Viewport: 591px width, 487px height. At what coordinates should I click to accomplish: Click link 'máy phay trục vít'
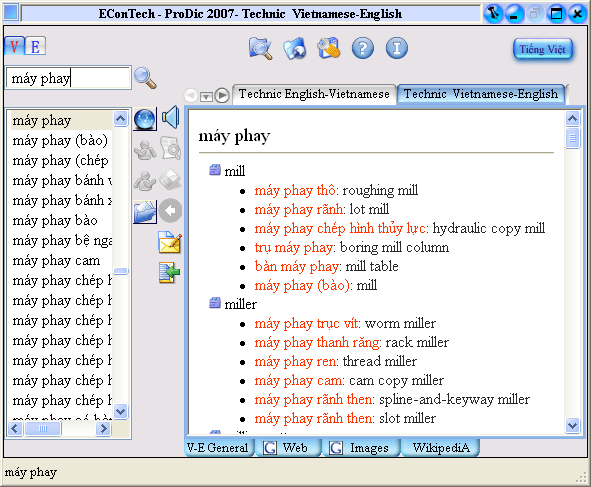[306, 323]
